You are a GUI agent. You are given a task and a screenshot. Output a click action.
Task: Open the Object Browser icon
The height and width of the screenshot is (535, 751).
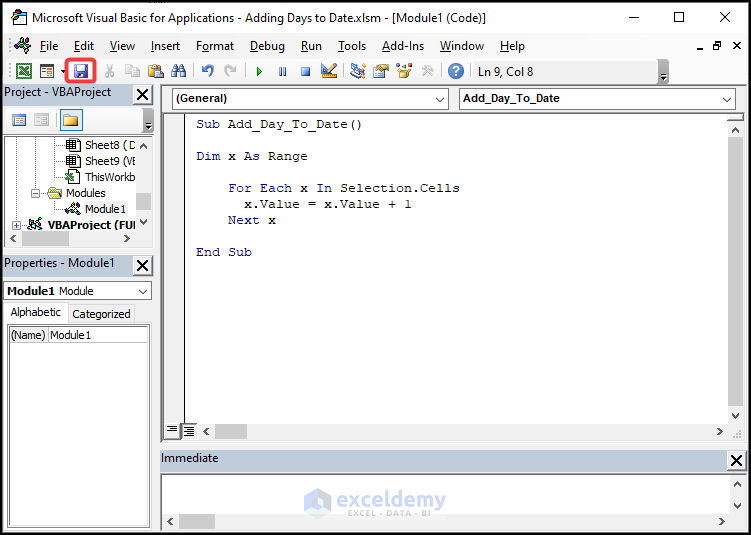[404, 72]
